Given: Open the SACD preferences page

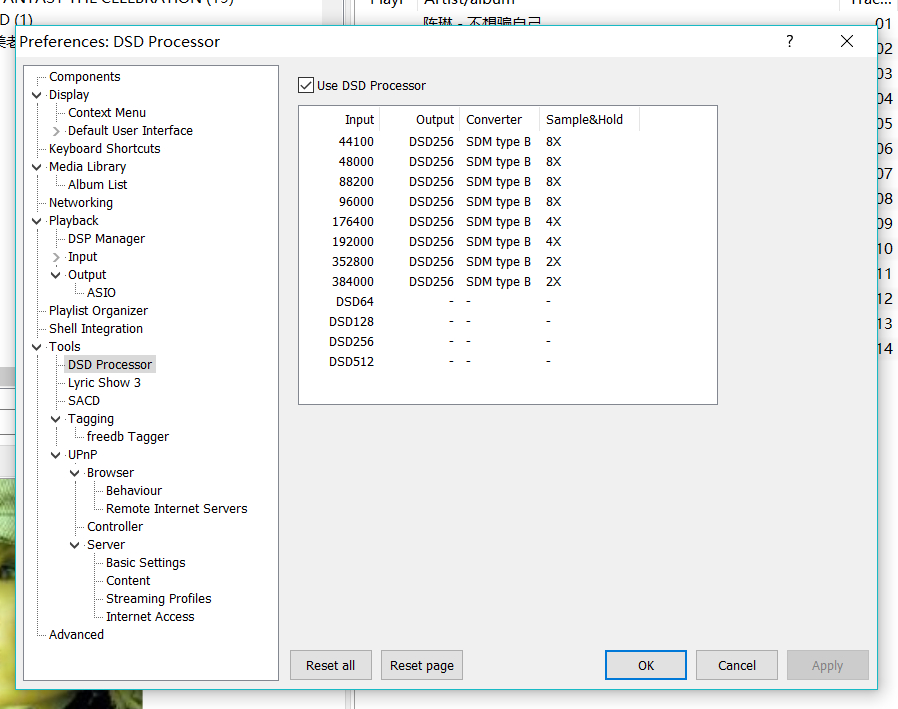Looking at the screenshot, I should coord(84,401).
